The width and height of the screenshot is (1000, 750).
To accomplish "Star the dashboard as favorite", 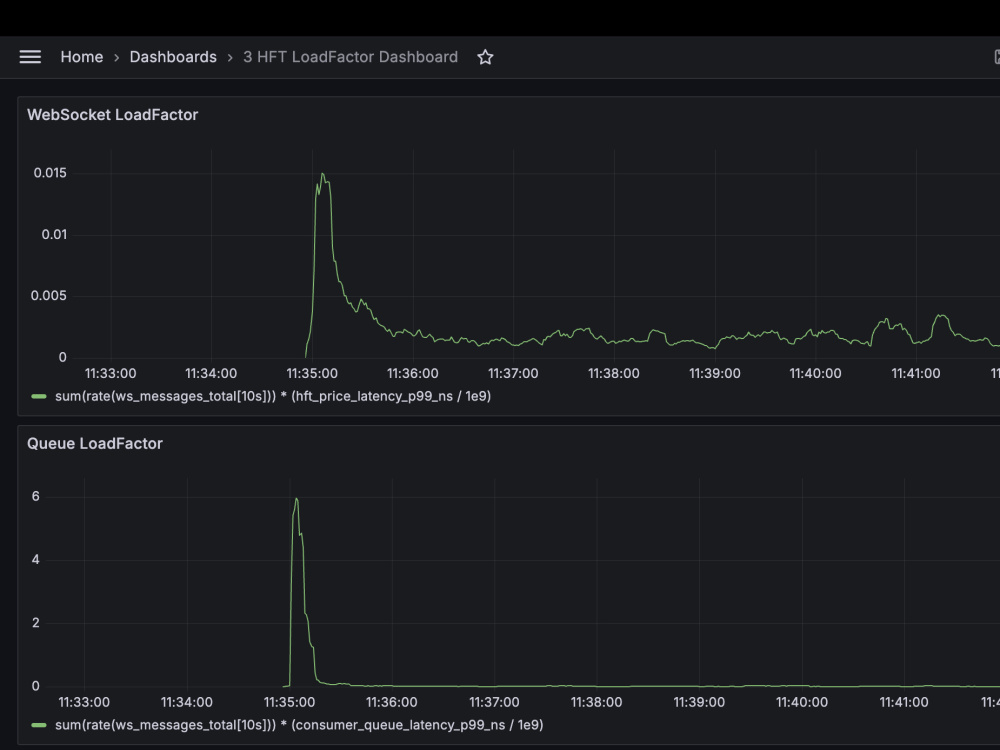I will pyautogui.click(x=485, y=57).
